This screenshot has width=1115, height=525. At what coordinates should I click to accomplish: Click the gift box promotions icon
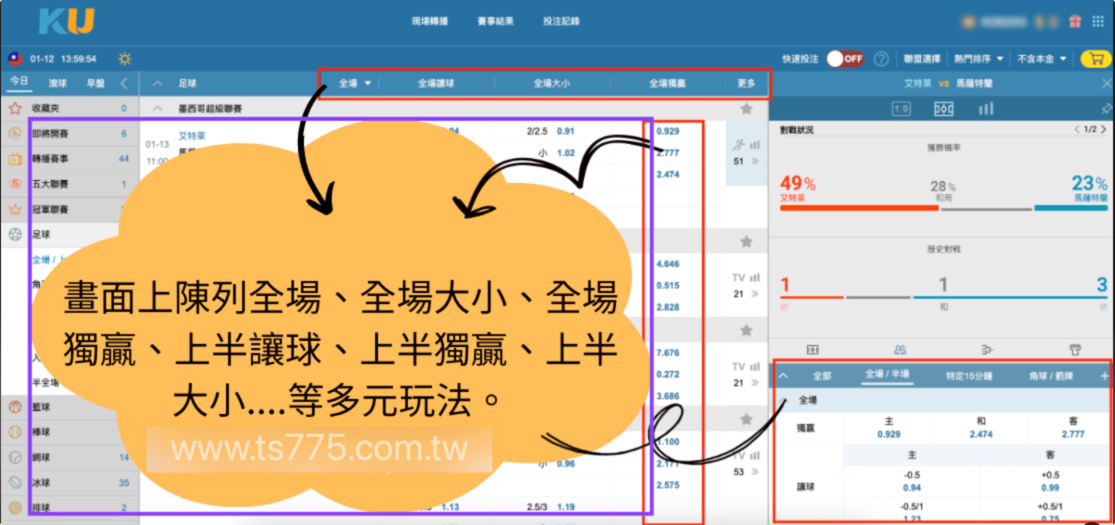1076,21
